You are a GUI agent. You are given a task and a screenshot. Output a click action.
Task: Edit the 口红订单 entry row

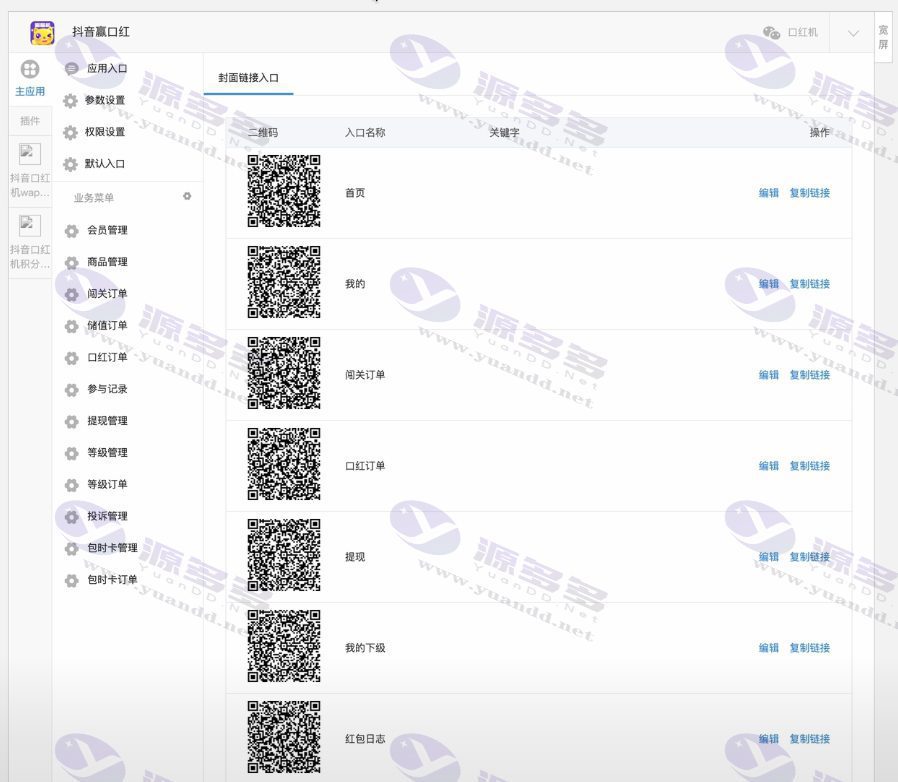click(769, 466)
